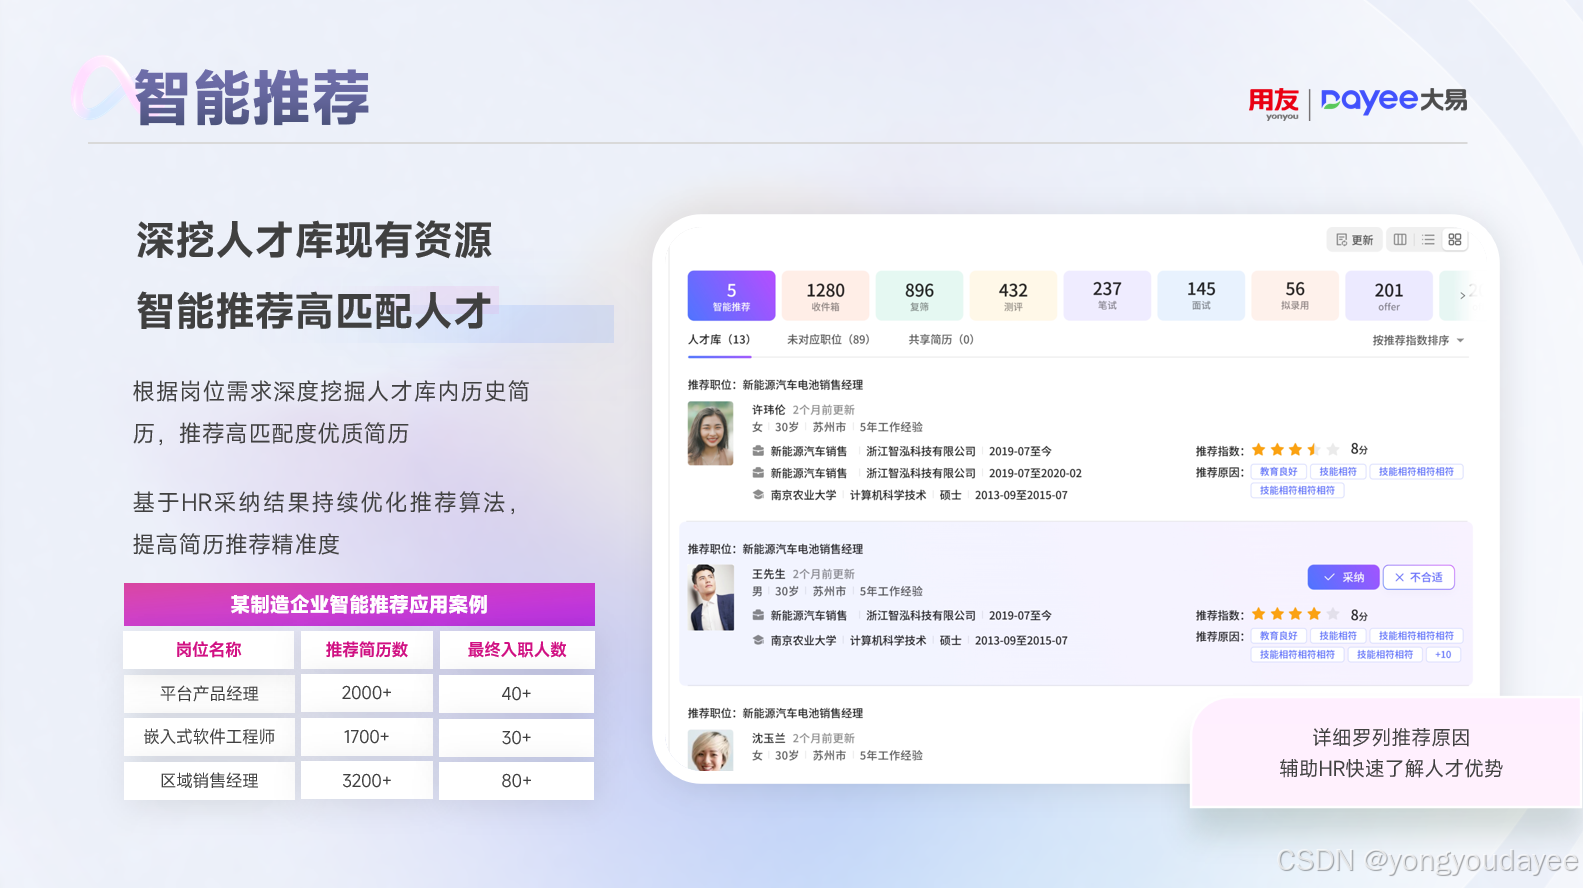Click the 1700+ table cell
Image resolution: width=1583 pixels, height=888 pixels.
tap(367, 737)
